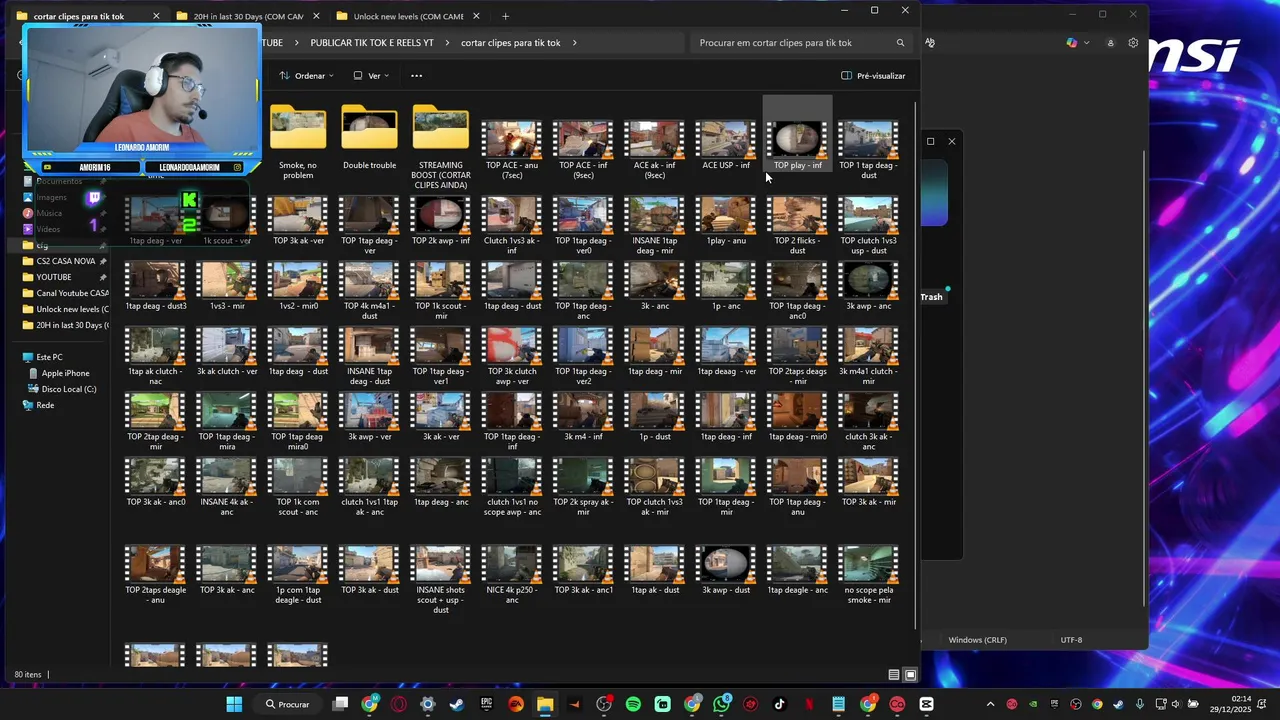Open the Double trouble folder

(369, 138)
